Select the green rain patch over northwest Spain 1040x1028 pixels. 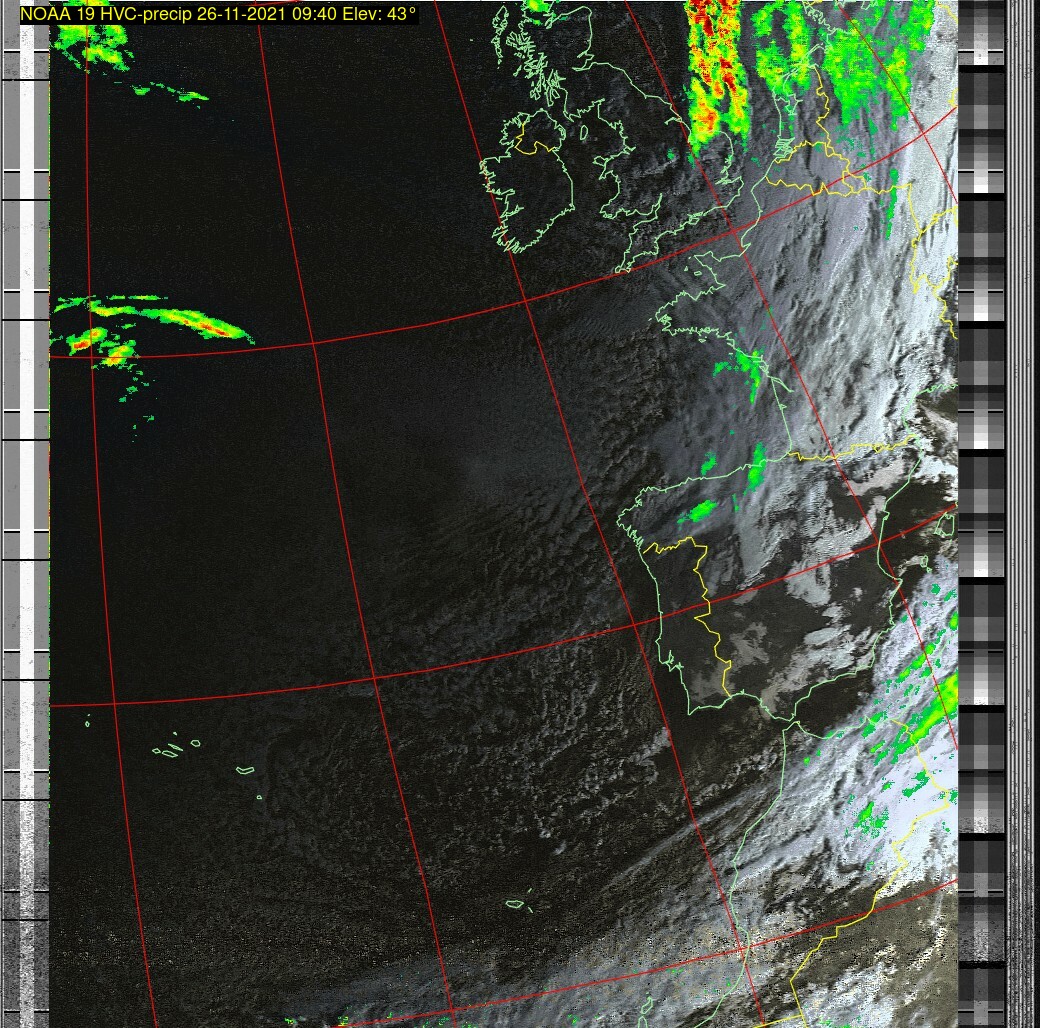coord(700,512)
